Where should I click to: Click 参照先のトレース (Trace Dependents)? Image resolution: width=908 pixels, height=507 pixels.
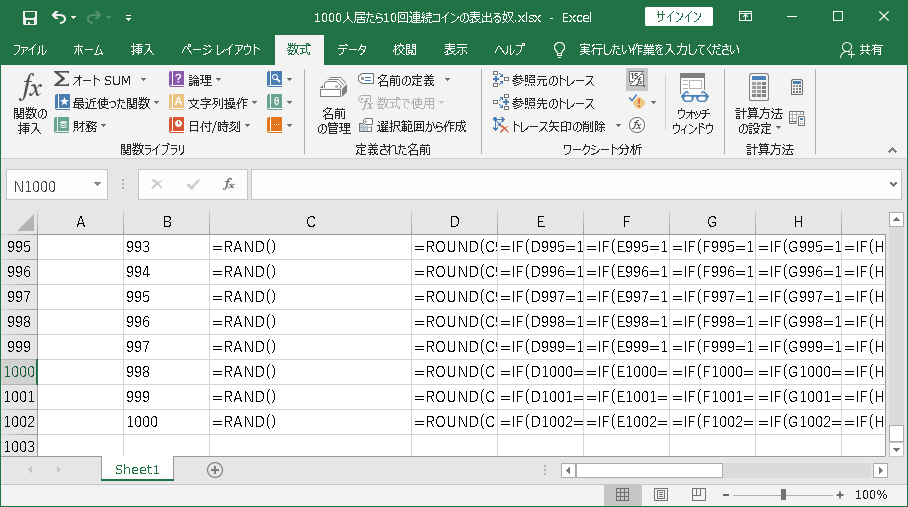[544, 103]
